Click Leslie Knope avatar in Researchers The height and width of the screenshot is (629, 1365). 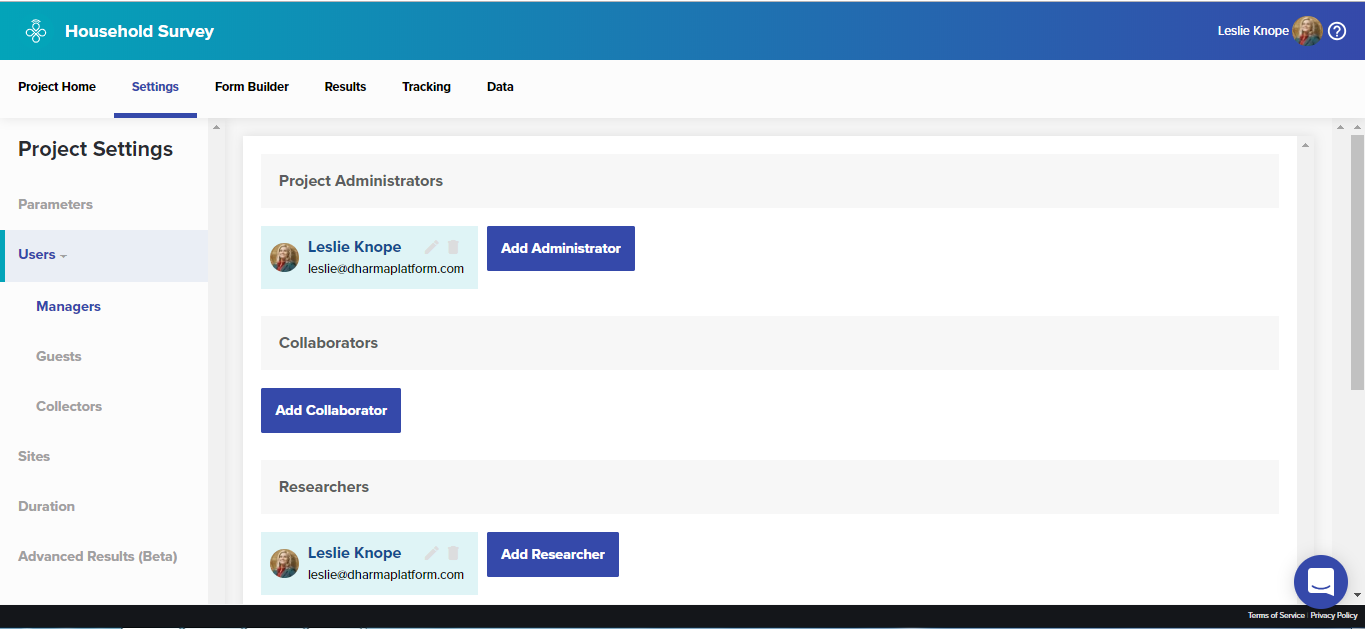coord(285,564)
